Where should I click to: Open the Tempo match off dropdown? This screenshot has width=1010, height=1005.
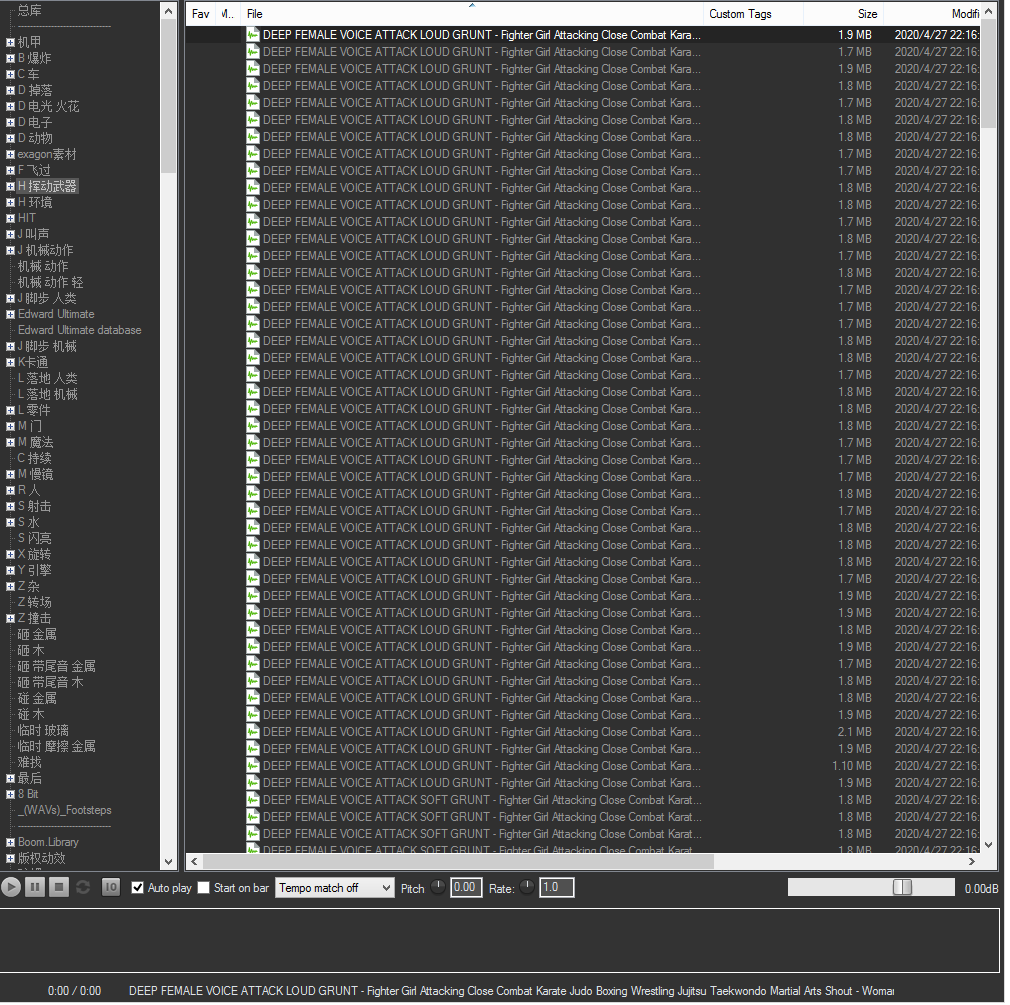pos(334,888)
